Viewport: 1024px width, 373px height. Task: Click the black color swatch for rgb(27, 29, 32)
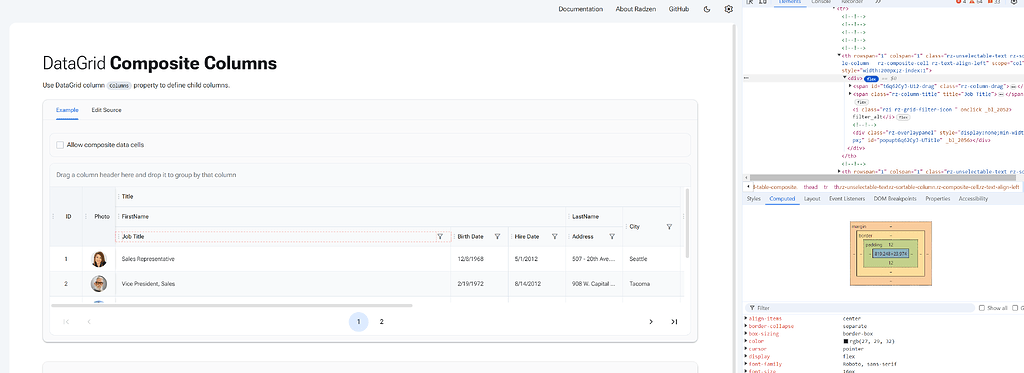coord(845,341)
